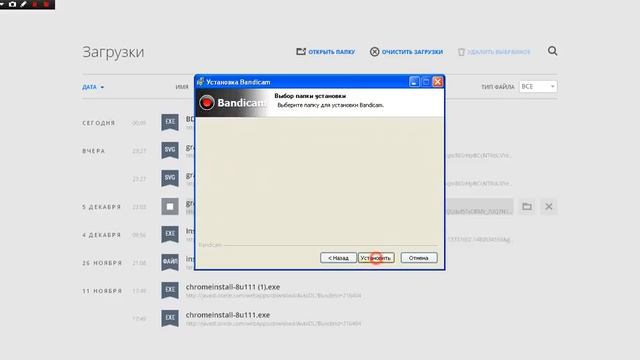Click the Загрузки page heading

(x=113, y=52)
